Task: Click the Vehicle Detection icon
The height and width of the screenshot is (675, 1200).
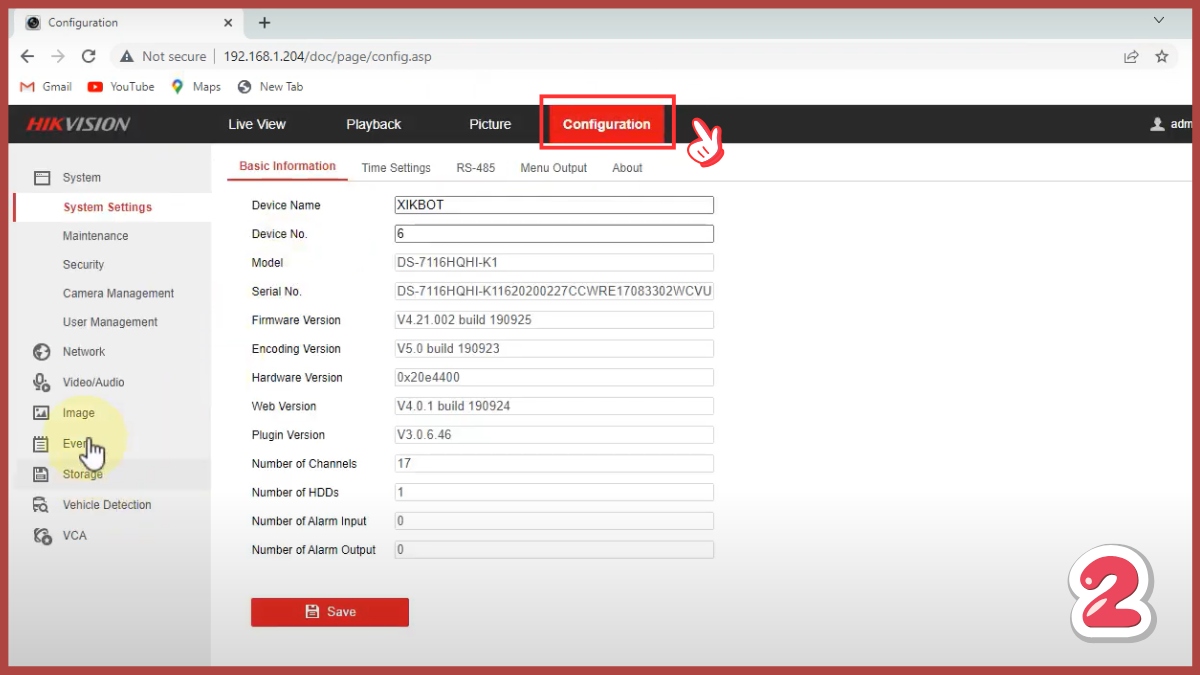Action: (x=42, y=505)
